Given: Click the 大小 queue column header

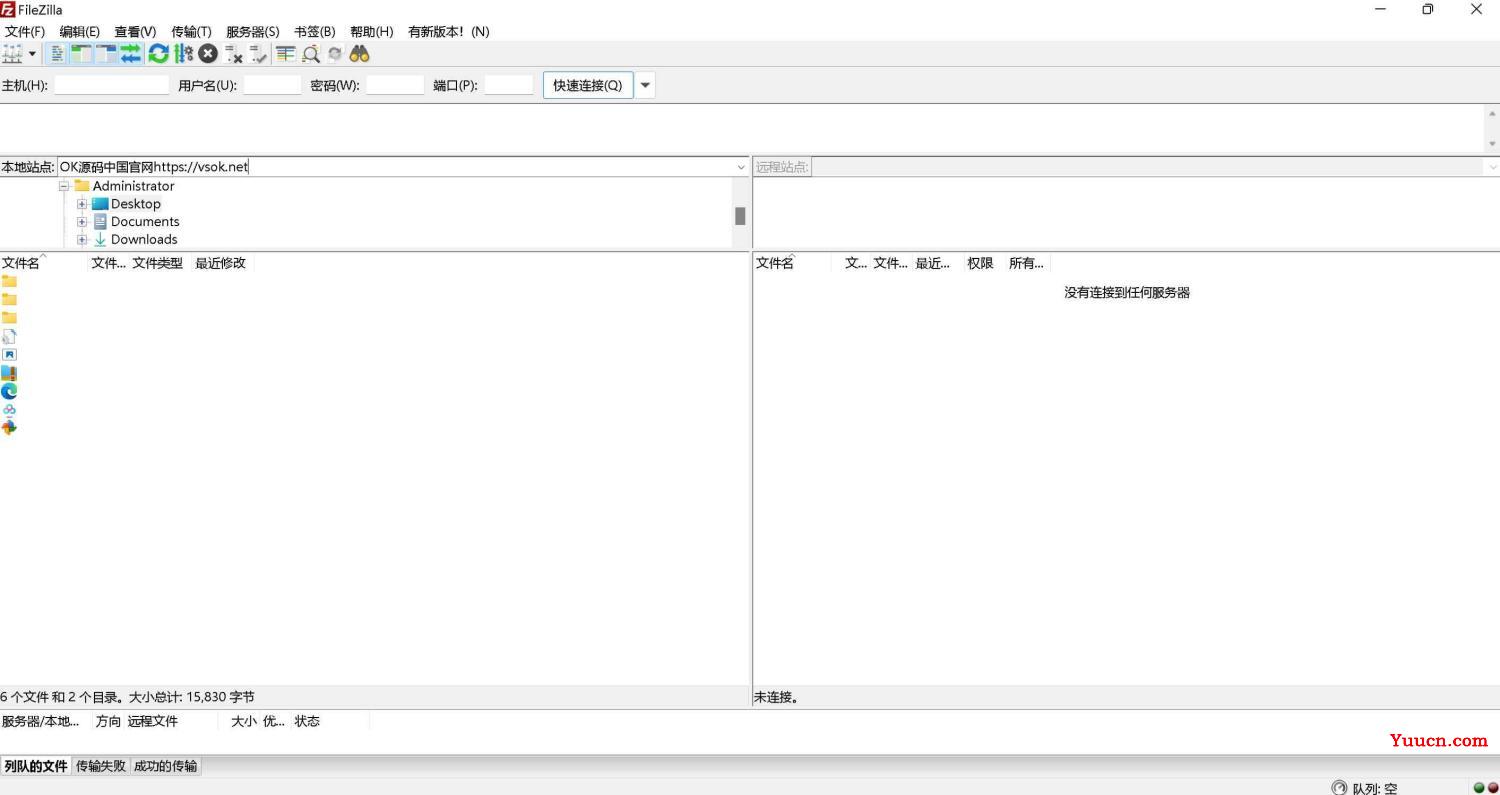Looking at the screenshot, I should coord(244,721).
